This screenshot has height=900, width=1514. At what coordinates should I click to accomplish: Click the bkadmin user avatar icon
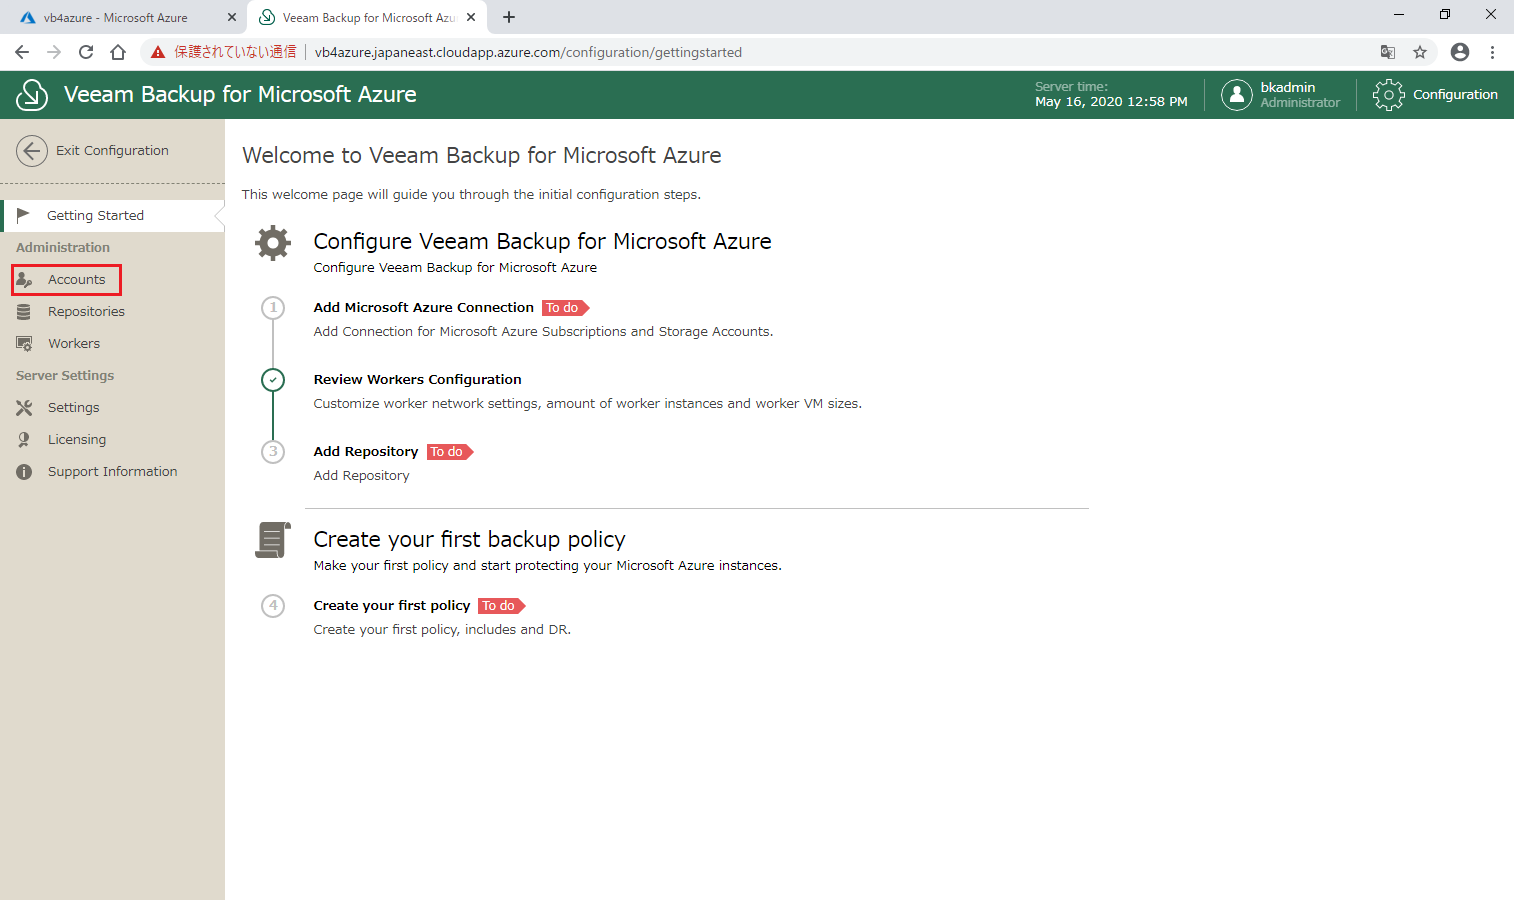1237,95
